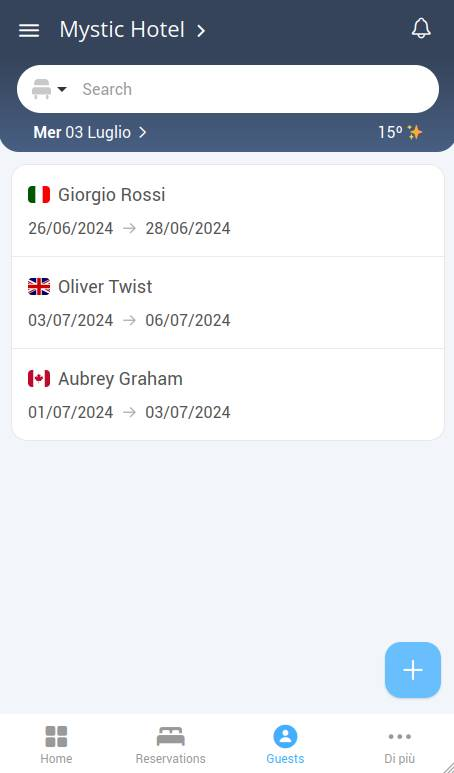Open the search type dropdown with bed icon
The width and height of the screenshot is (454, 773).
[49, 89]
